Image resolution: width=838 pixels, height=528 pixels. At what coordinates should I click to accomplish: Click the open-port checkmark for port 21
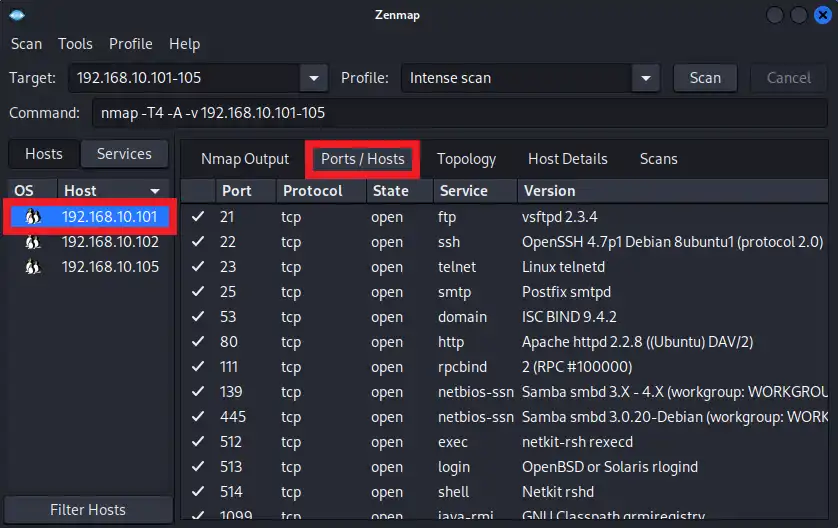tap(198, 216)
